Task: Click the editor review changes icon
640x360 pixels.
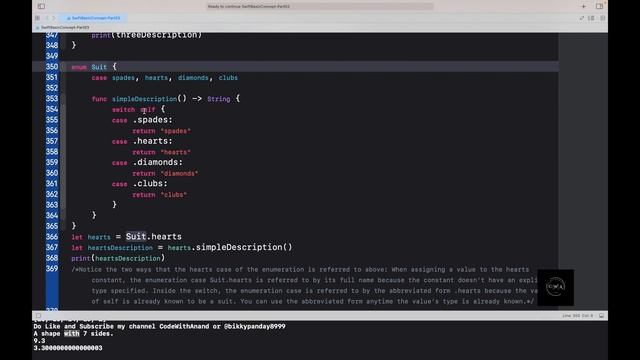Action: pos(581,18)
